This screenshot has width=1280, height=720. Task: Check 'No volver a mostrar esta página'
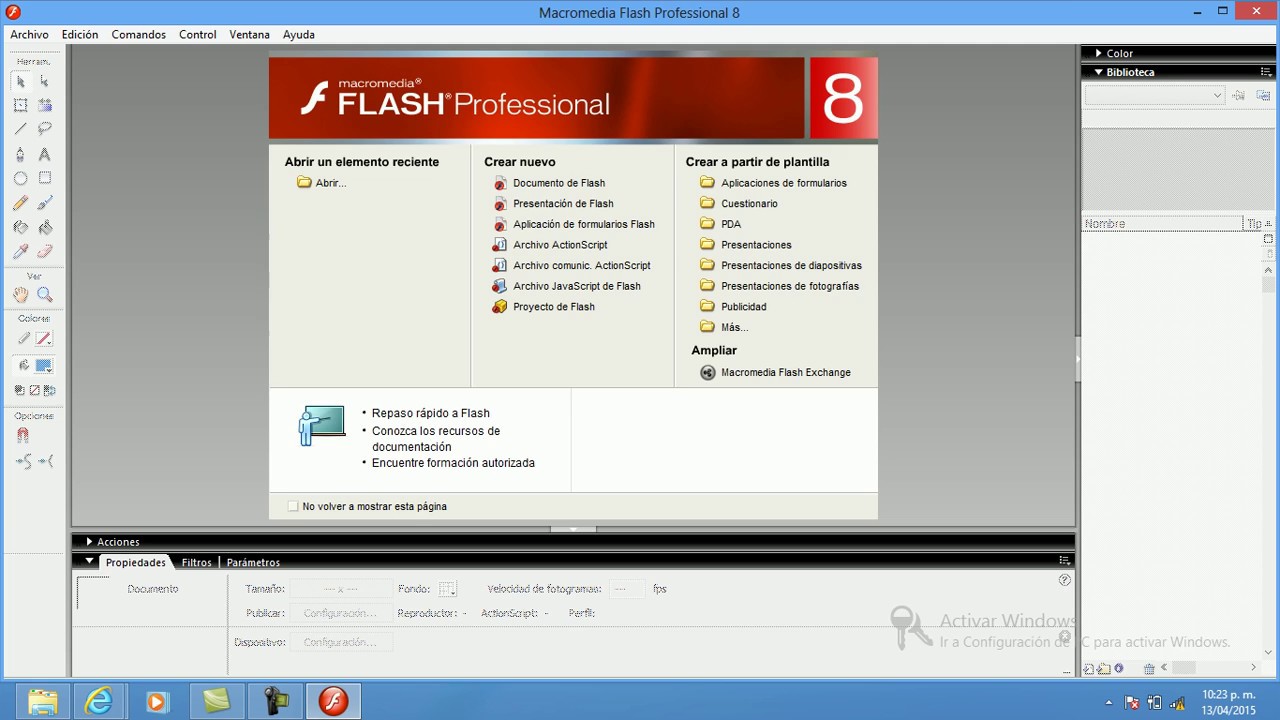[x=293, y=506]
